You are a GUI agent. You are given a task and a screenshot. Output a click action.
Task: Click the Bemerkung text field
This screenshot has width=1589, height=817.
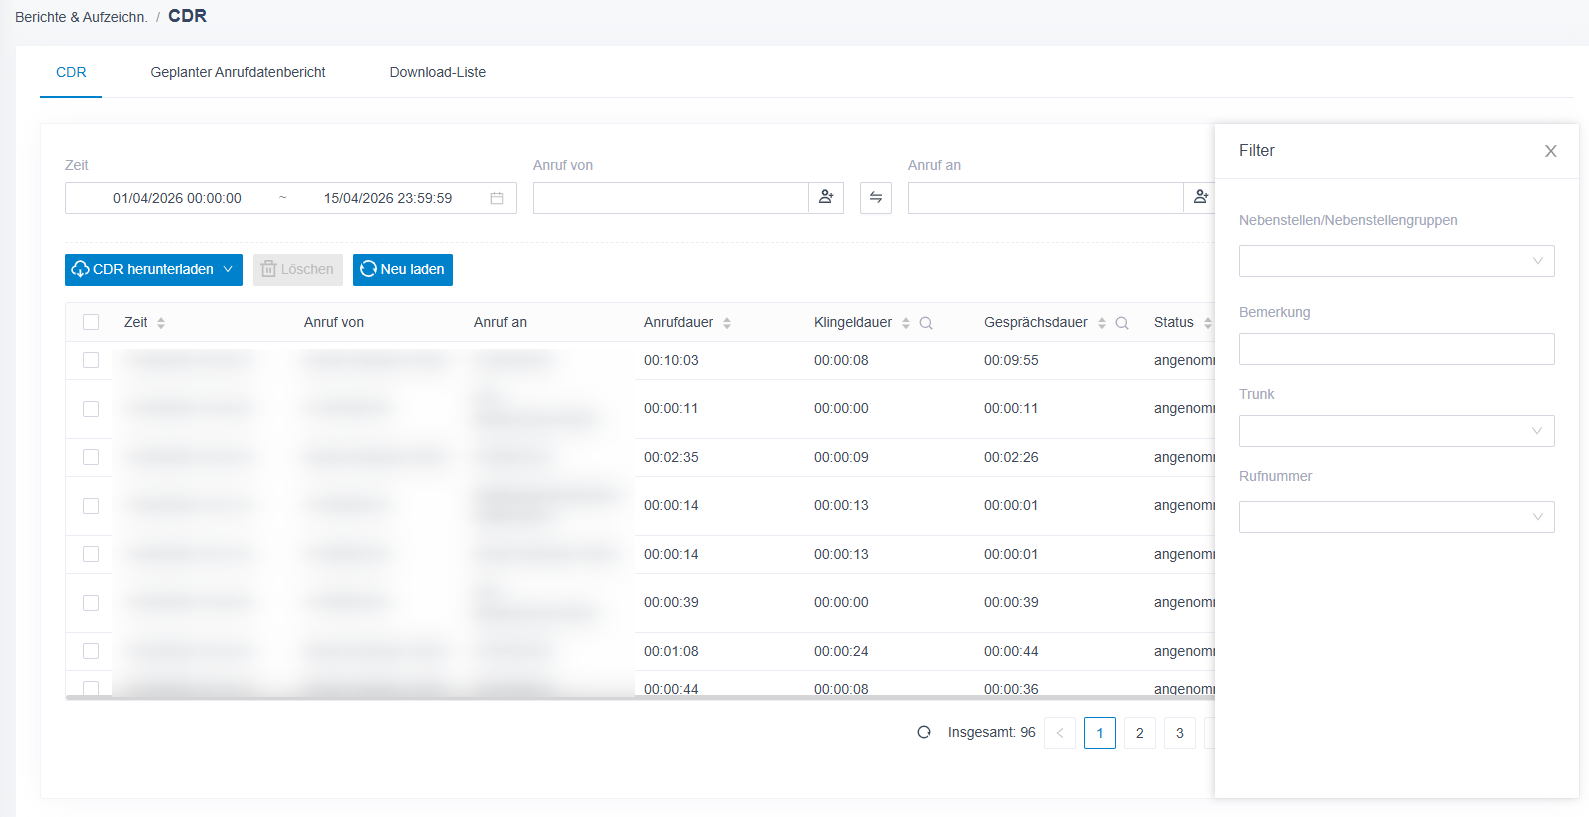pos(1396,349)
